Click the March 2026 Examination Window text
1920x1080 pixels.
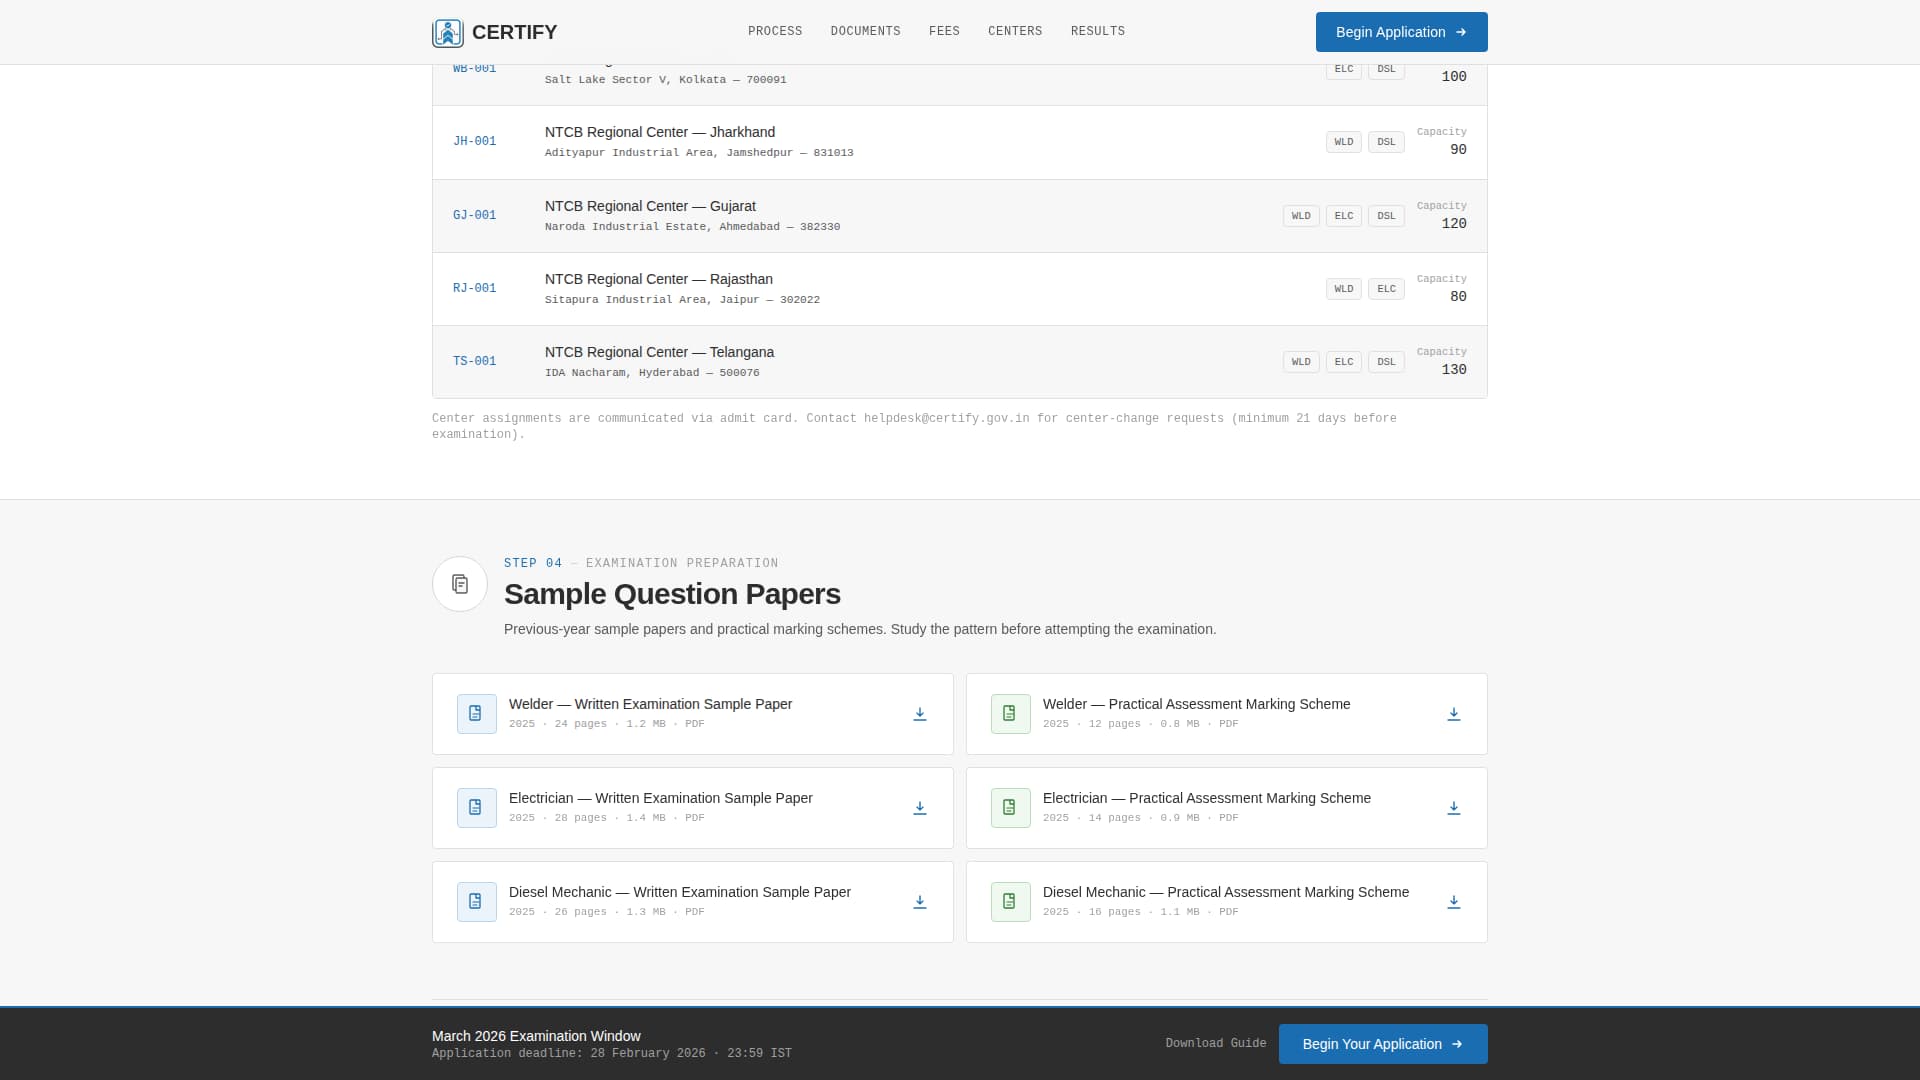click(536, 1036)
